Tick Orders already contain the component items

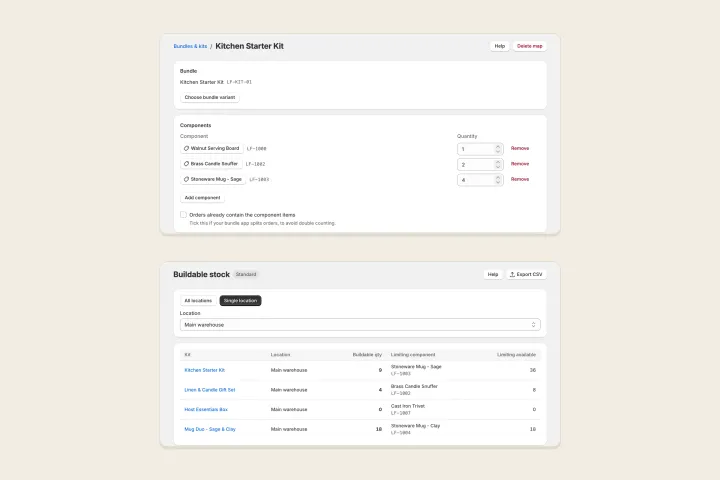point(183,215)
